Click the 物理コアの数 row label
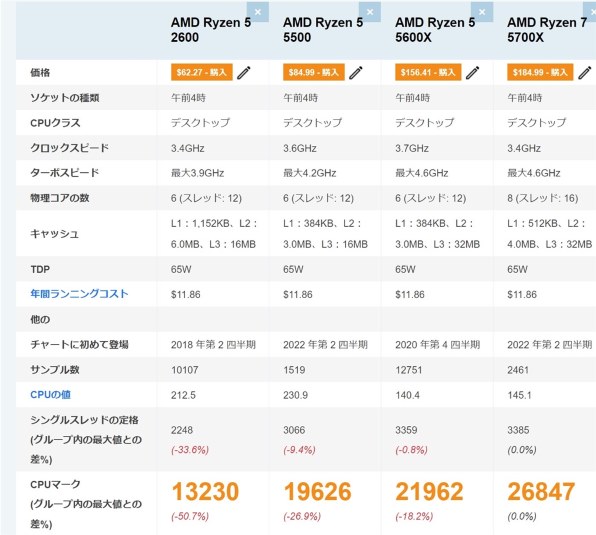 60,198
